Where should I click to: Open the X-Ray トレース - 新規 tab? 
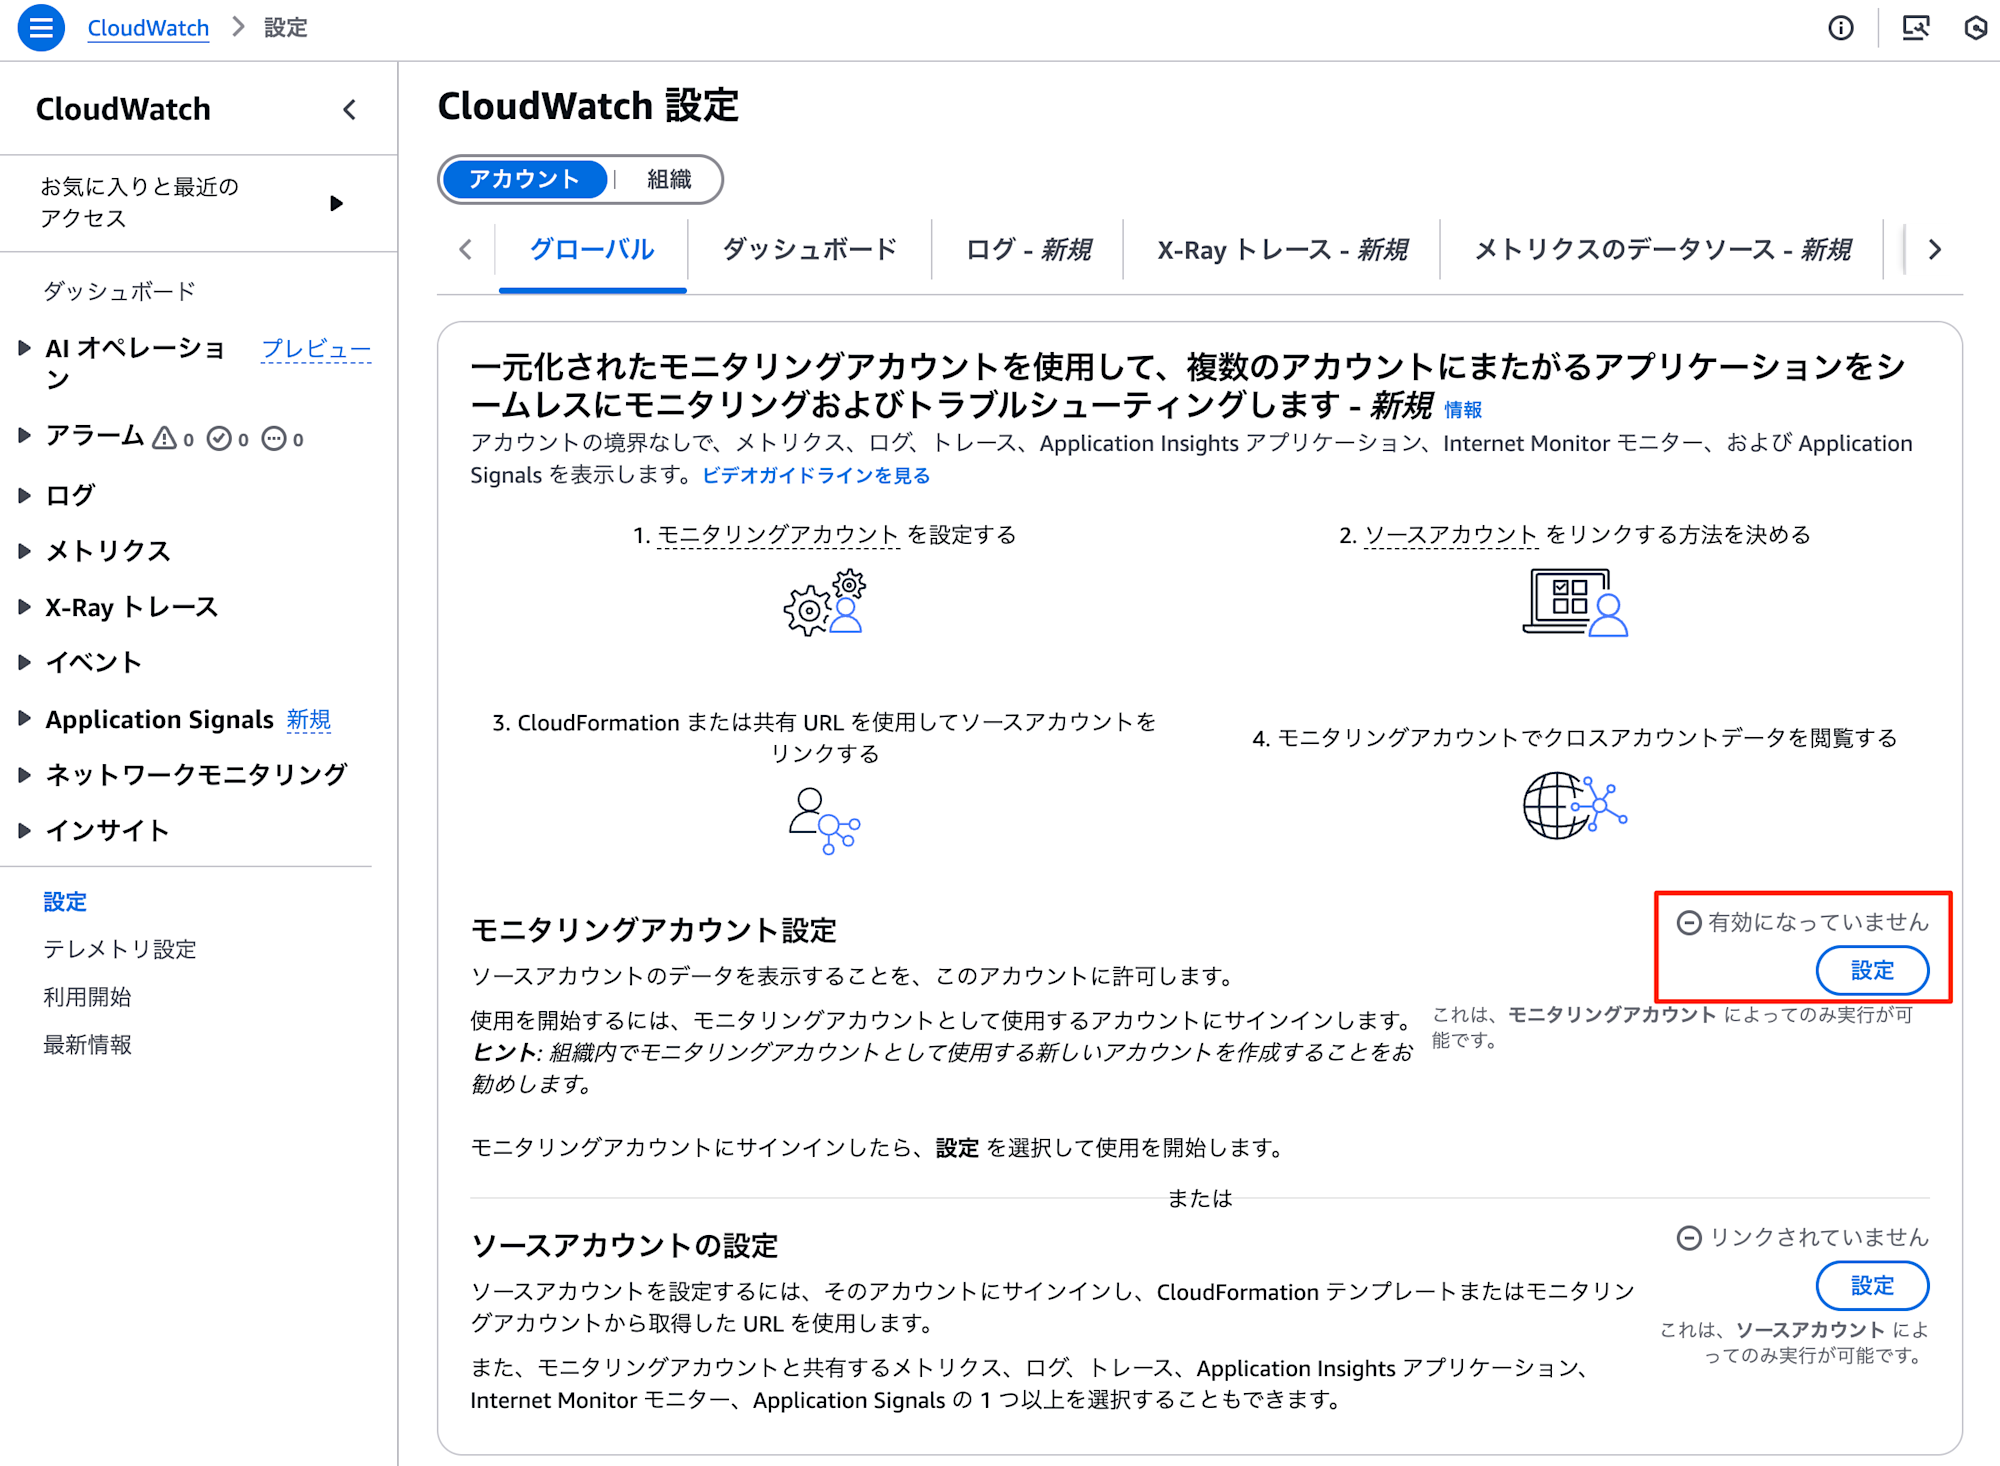point(1282,249)
